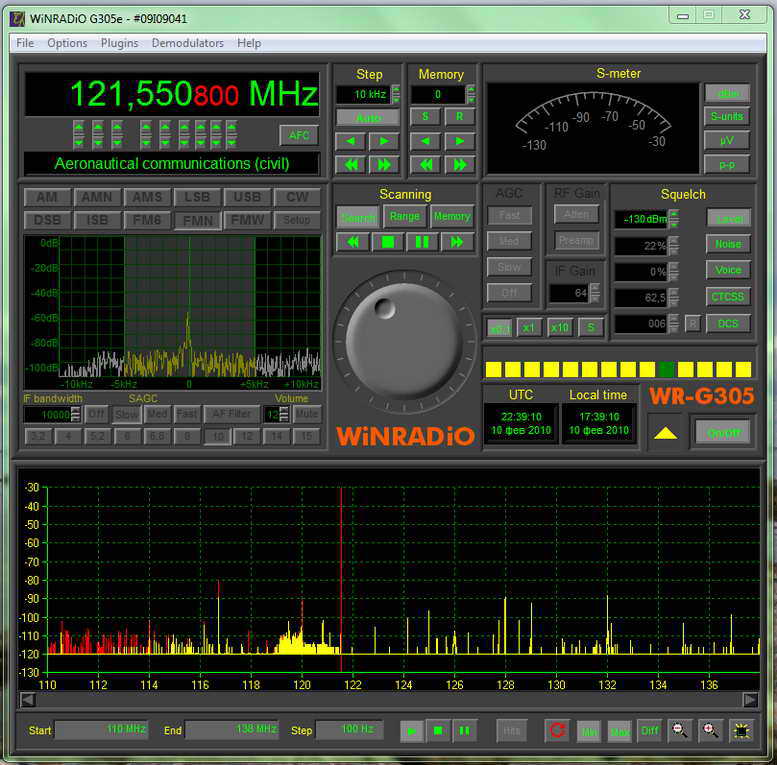Screen dimensions: 777x765
Task: Click the WiNRADiO app icon in title bar
Action: [17, 19]
